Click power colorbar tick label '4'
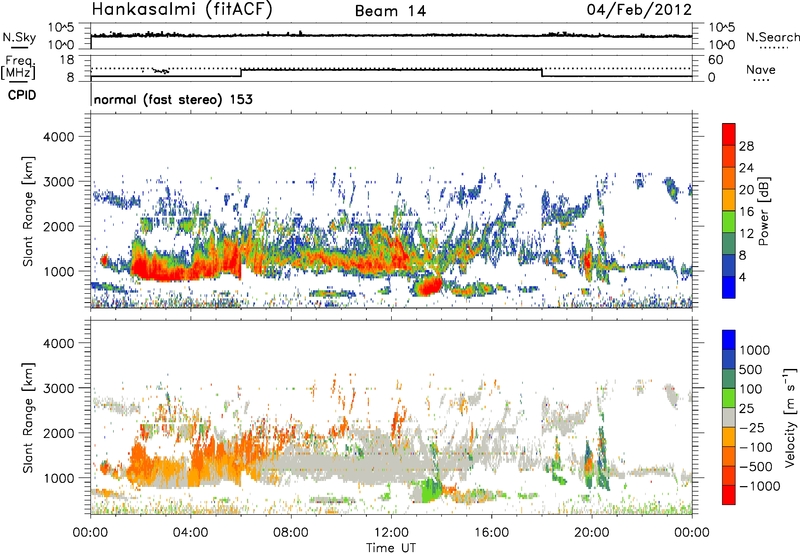 coord(742,277)
